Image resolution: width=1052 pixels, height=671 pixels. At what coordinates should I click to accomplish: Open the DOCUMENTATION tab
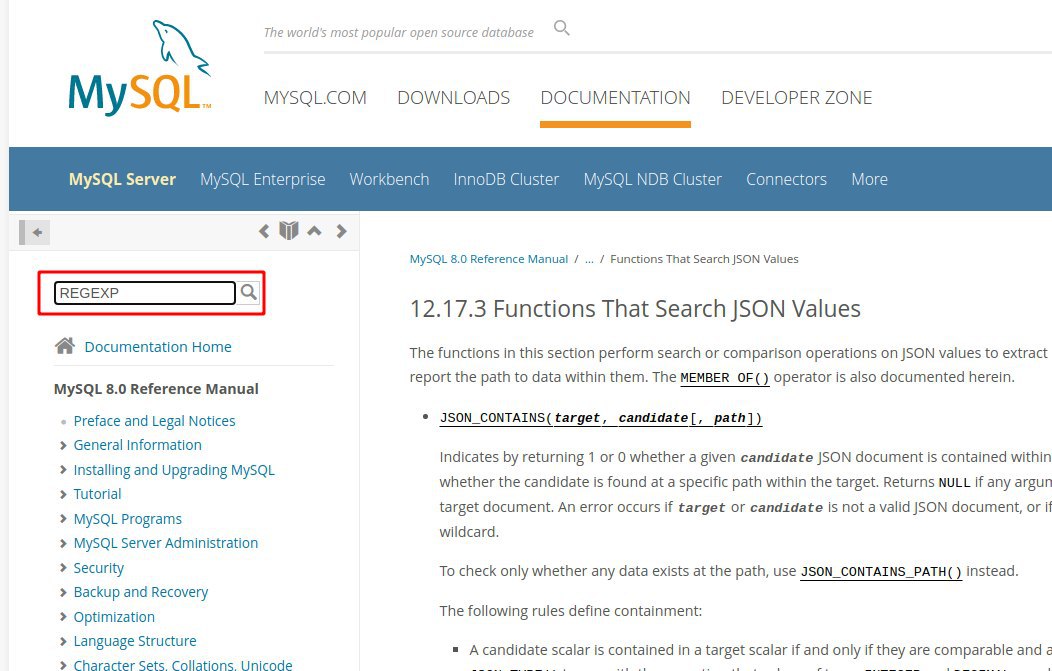click(x=615, y=98)
